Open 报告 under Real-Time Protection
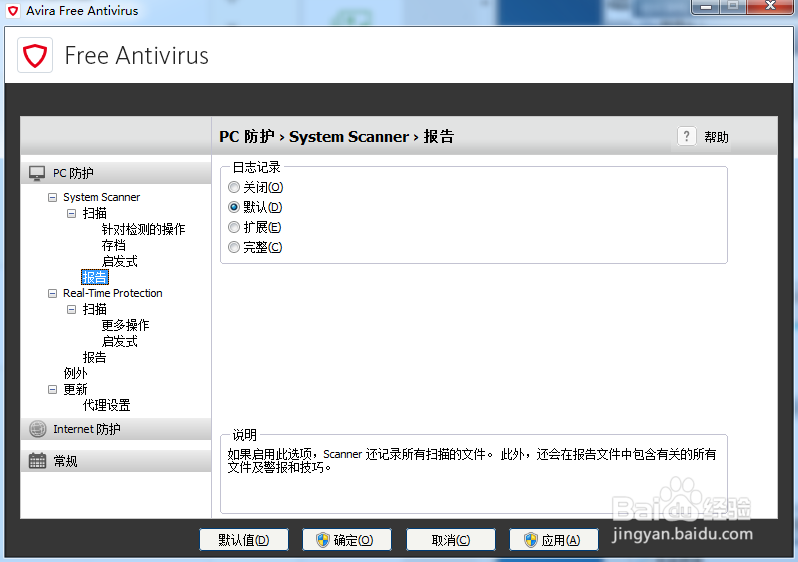This screenshot has height=562, width=798. (95, 357)
